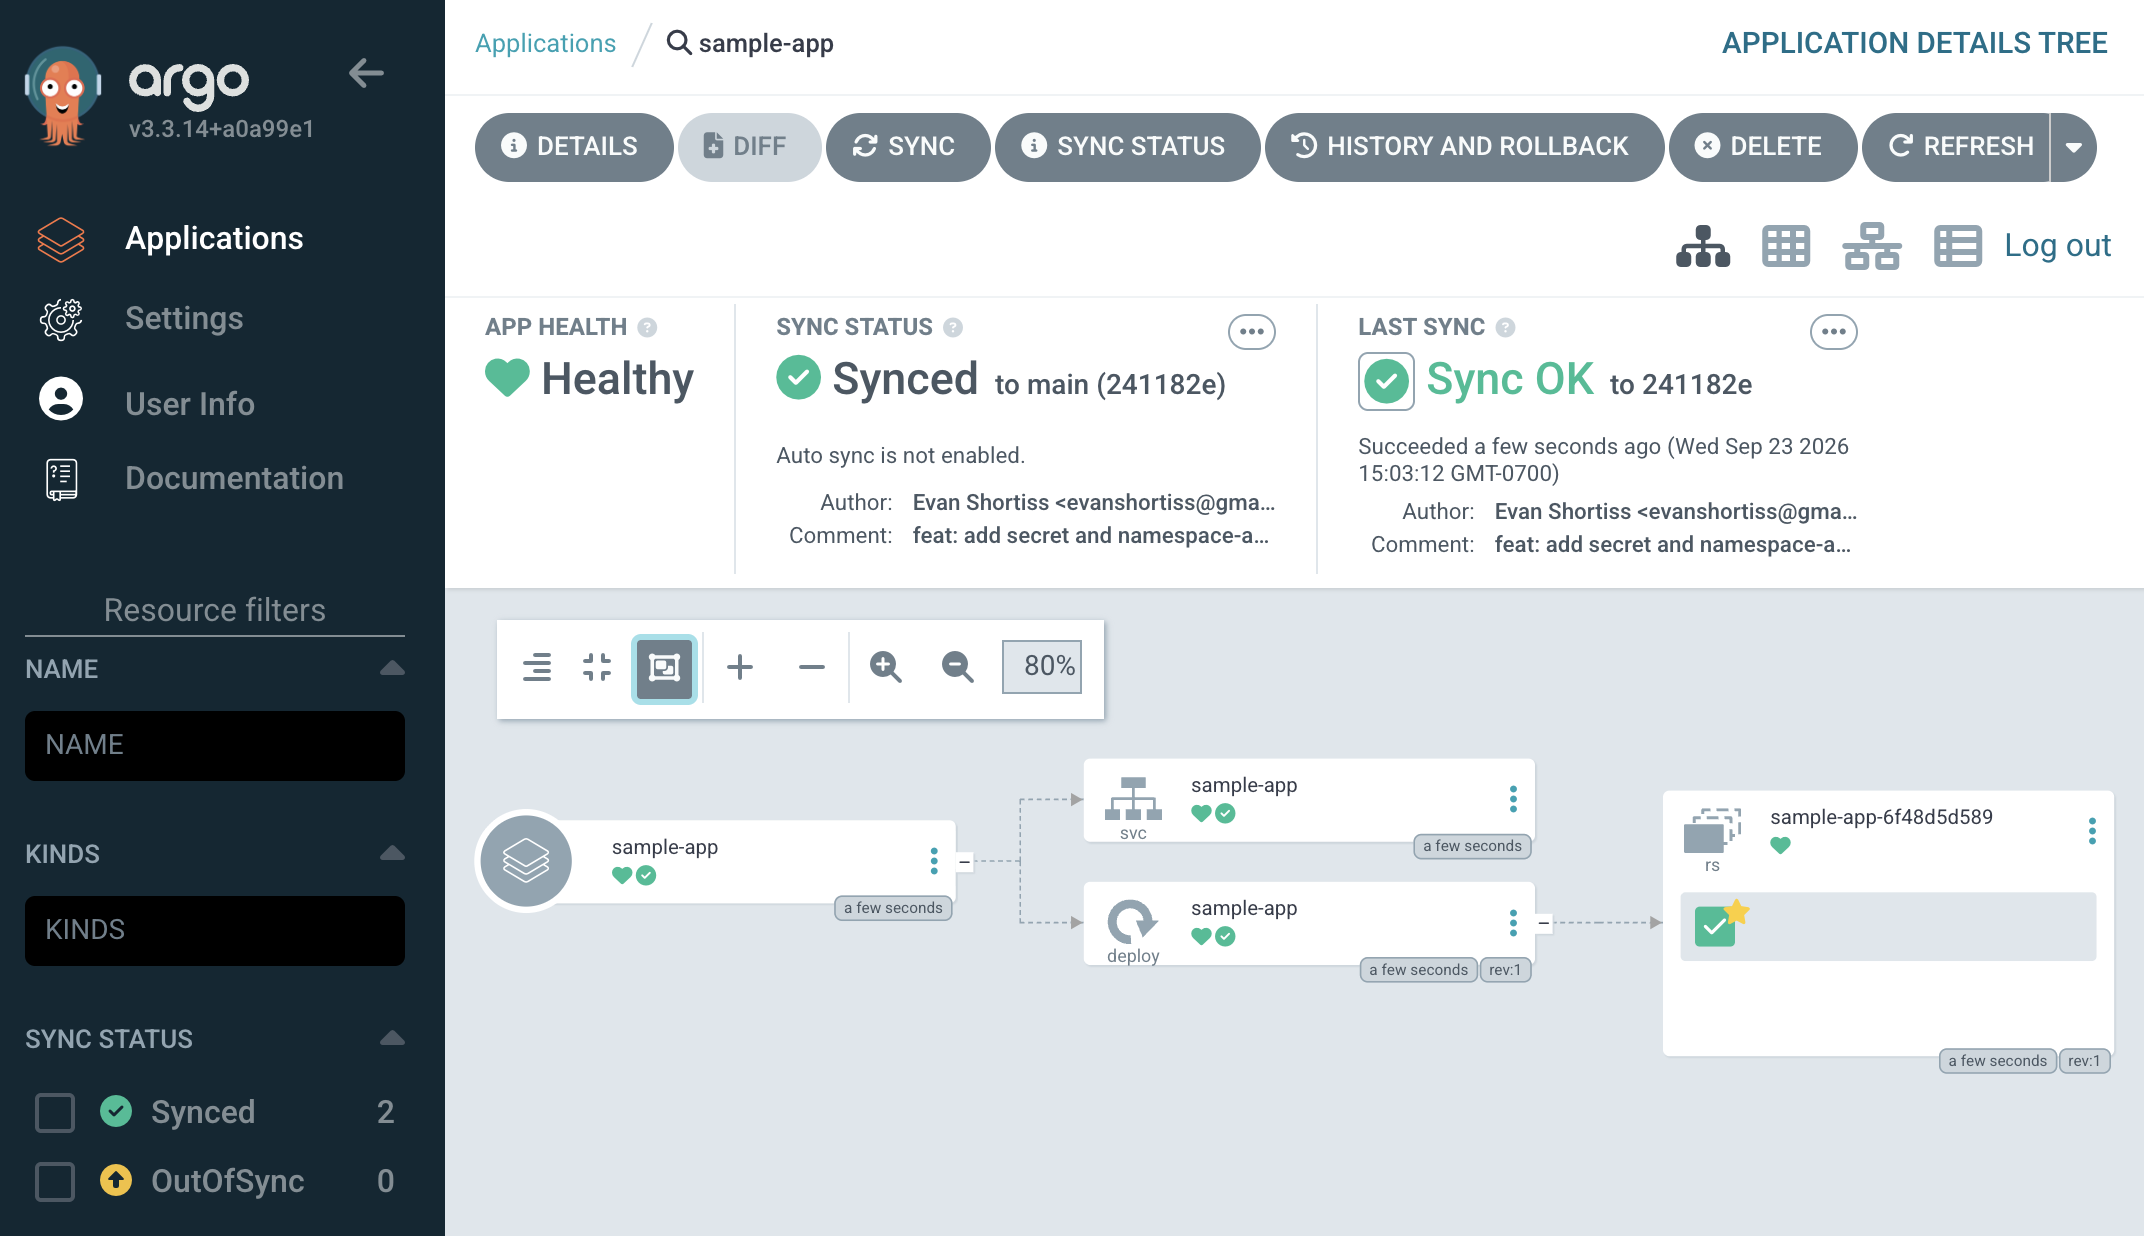Screen dimensions: 2144x1236
Task: Click the NAME filter input
Action: pyautogui.click(x=215, y=745)
